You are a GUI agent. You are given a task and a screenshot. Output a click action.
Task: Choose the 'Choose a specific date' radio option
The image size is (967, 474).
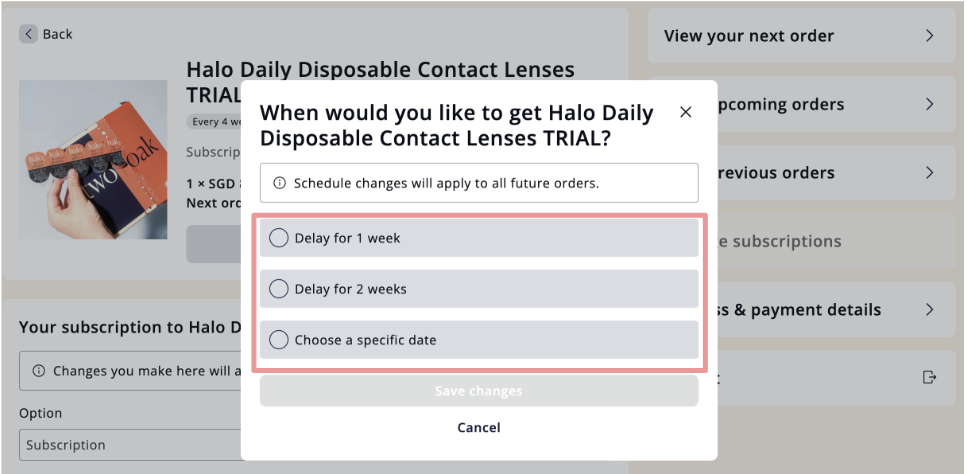[279, 340]
